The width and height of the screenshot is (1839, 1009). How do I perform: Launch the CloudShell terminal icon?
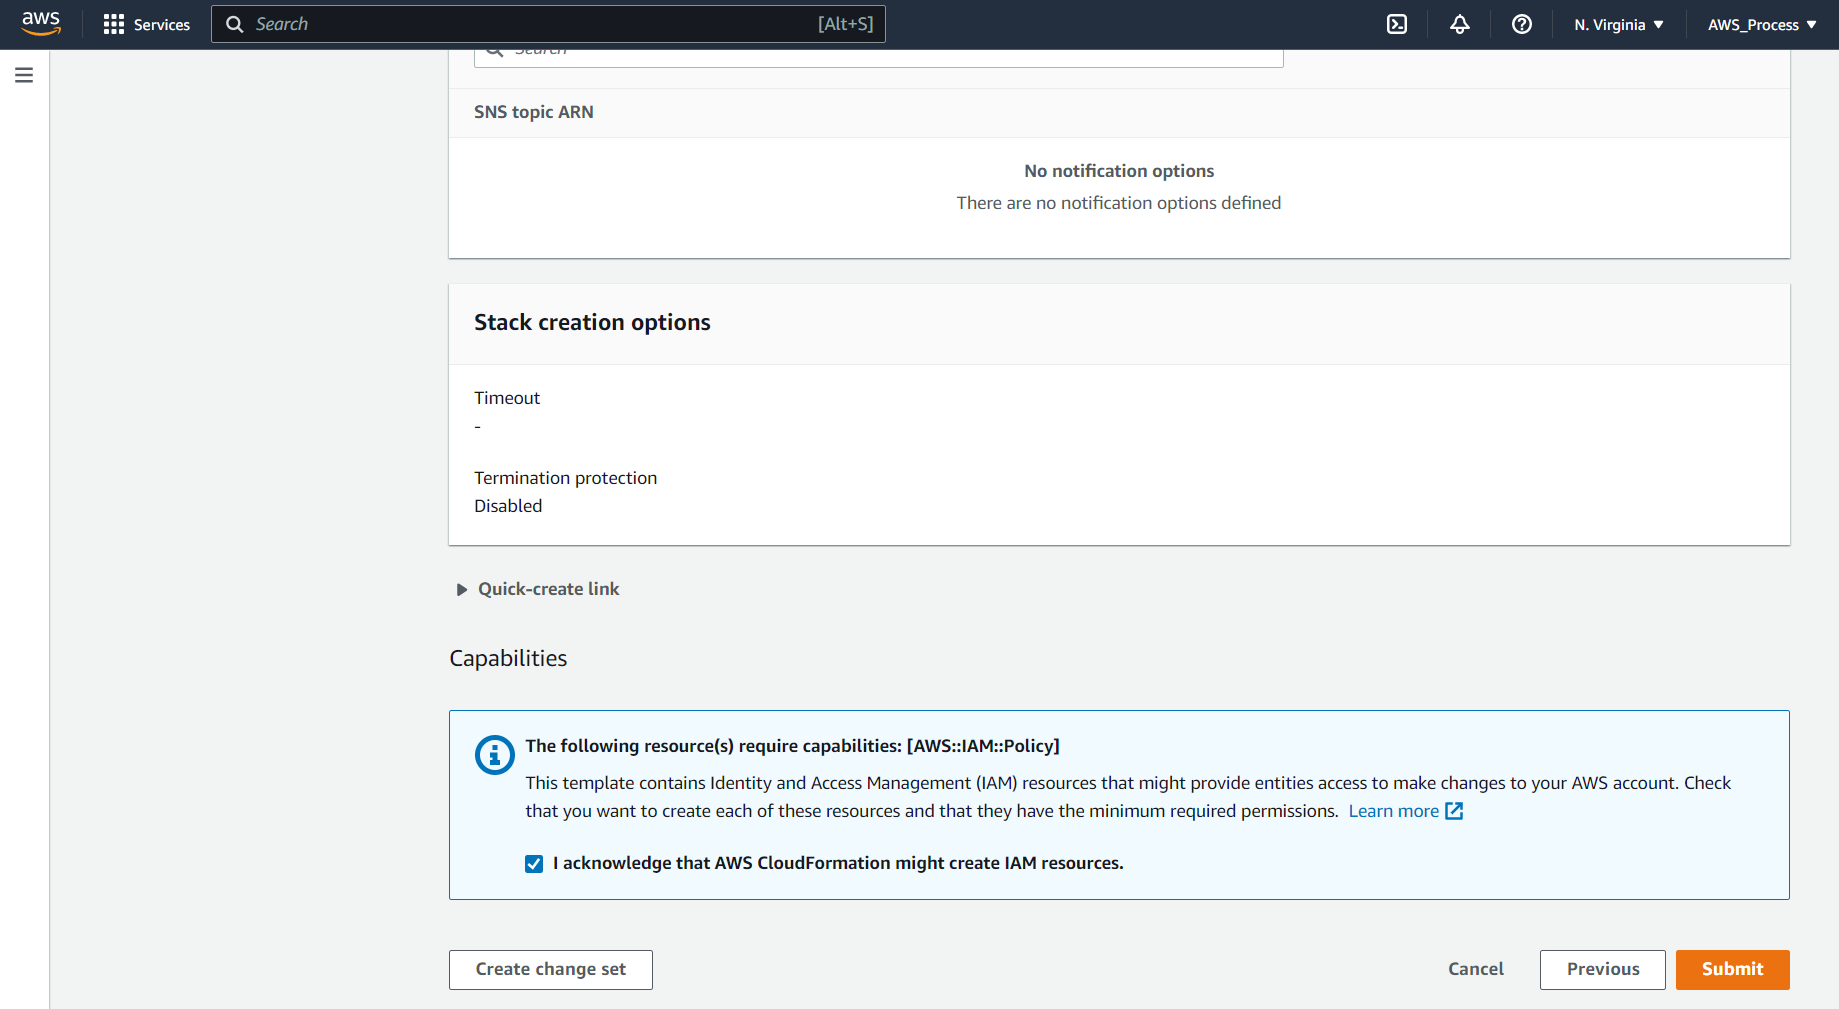(x=1397, y=24)
